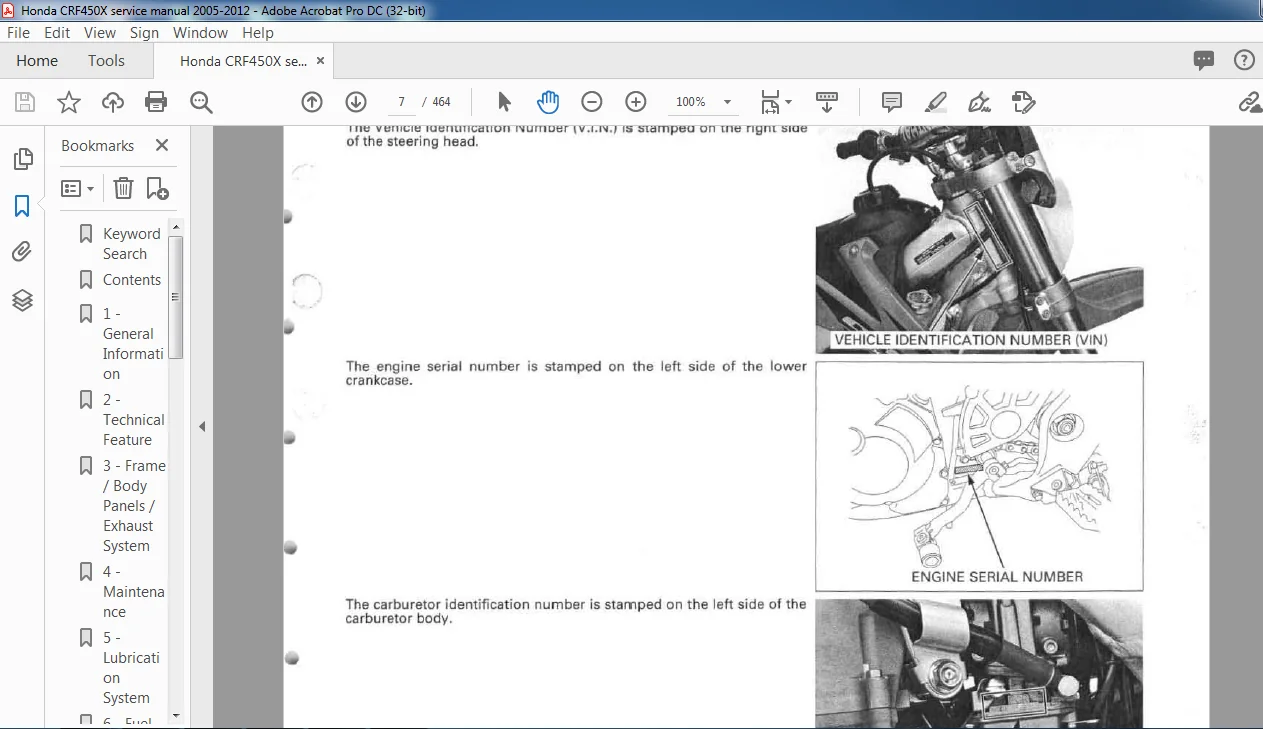Open the Help menu

[x=258, y=33]
